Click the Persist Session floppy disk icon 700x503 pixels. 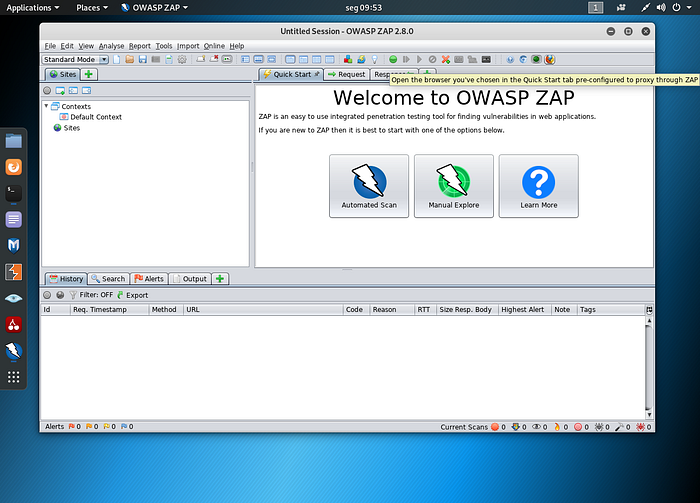point(142,59)
